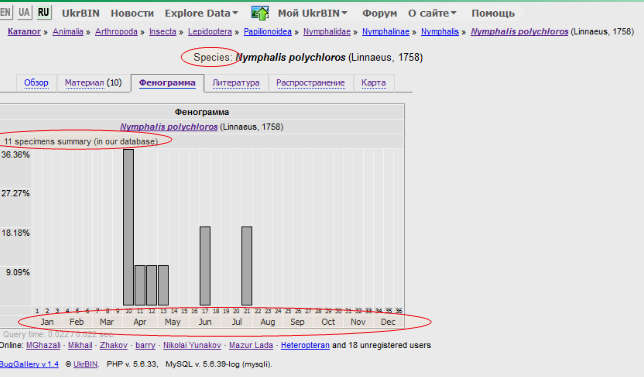Expand the Explore Data dropdown

201,13
